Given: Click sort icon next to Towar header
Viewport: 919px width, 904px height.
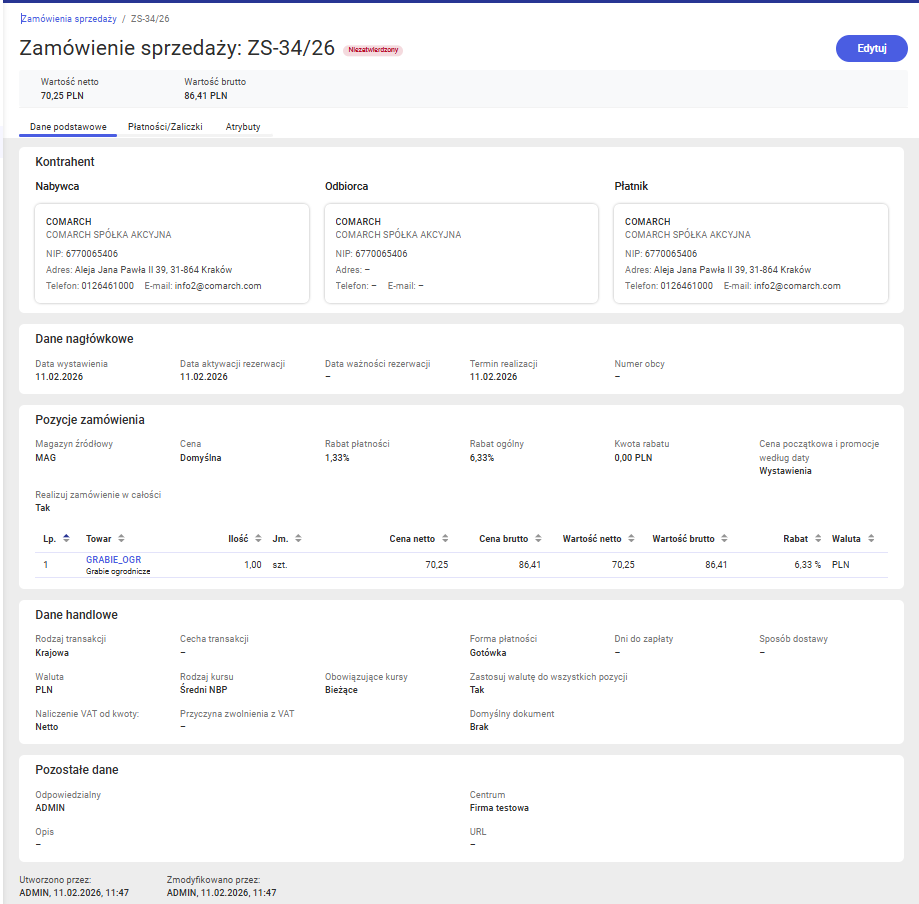Looking at the screenshot, I should pos(121,539).
